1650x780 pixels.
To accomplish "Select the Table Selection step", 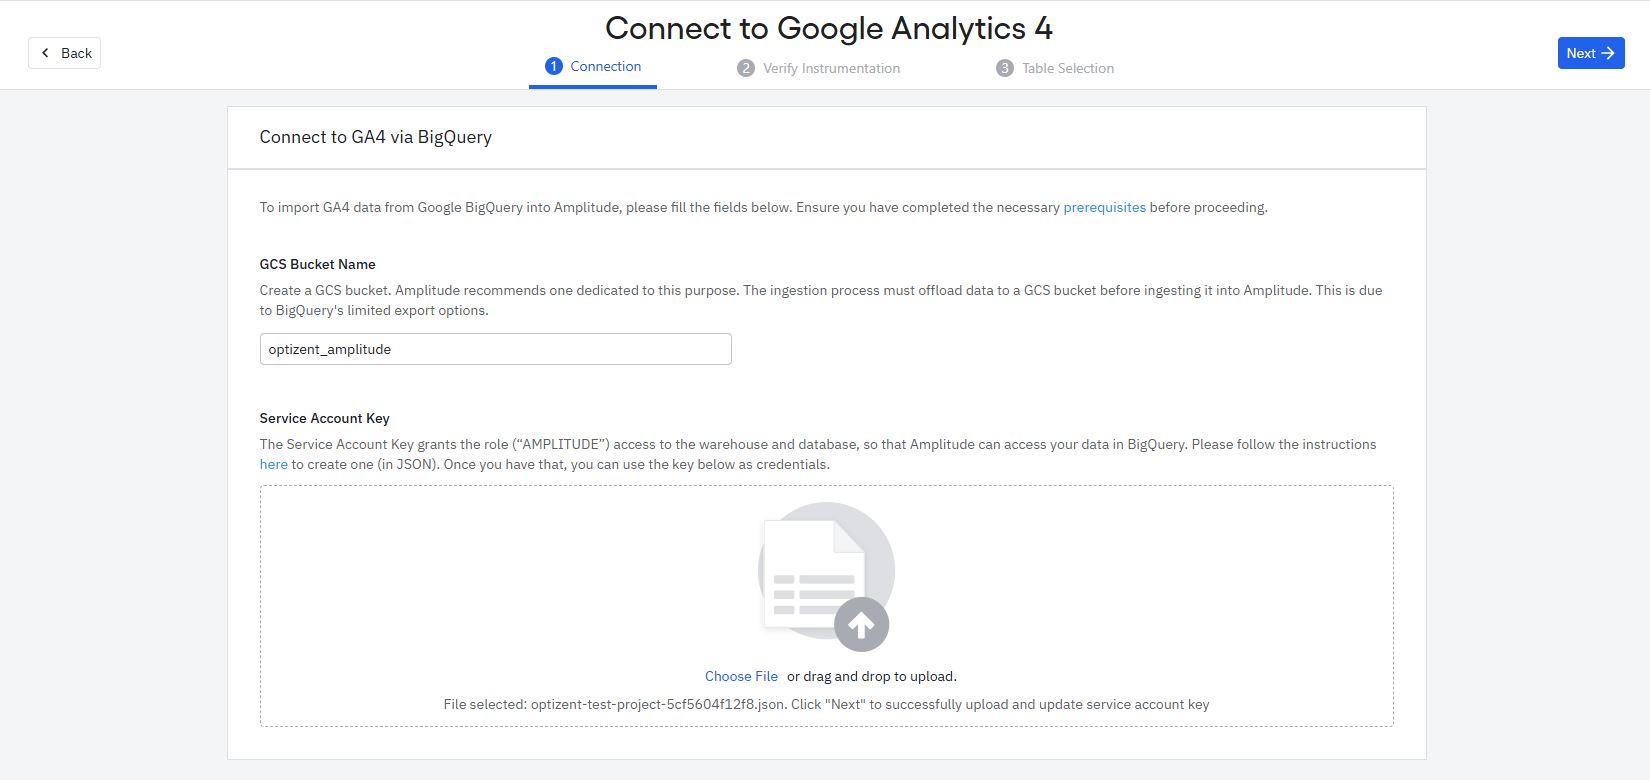I will (x=1067, y=68).
